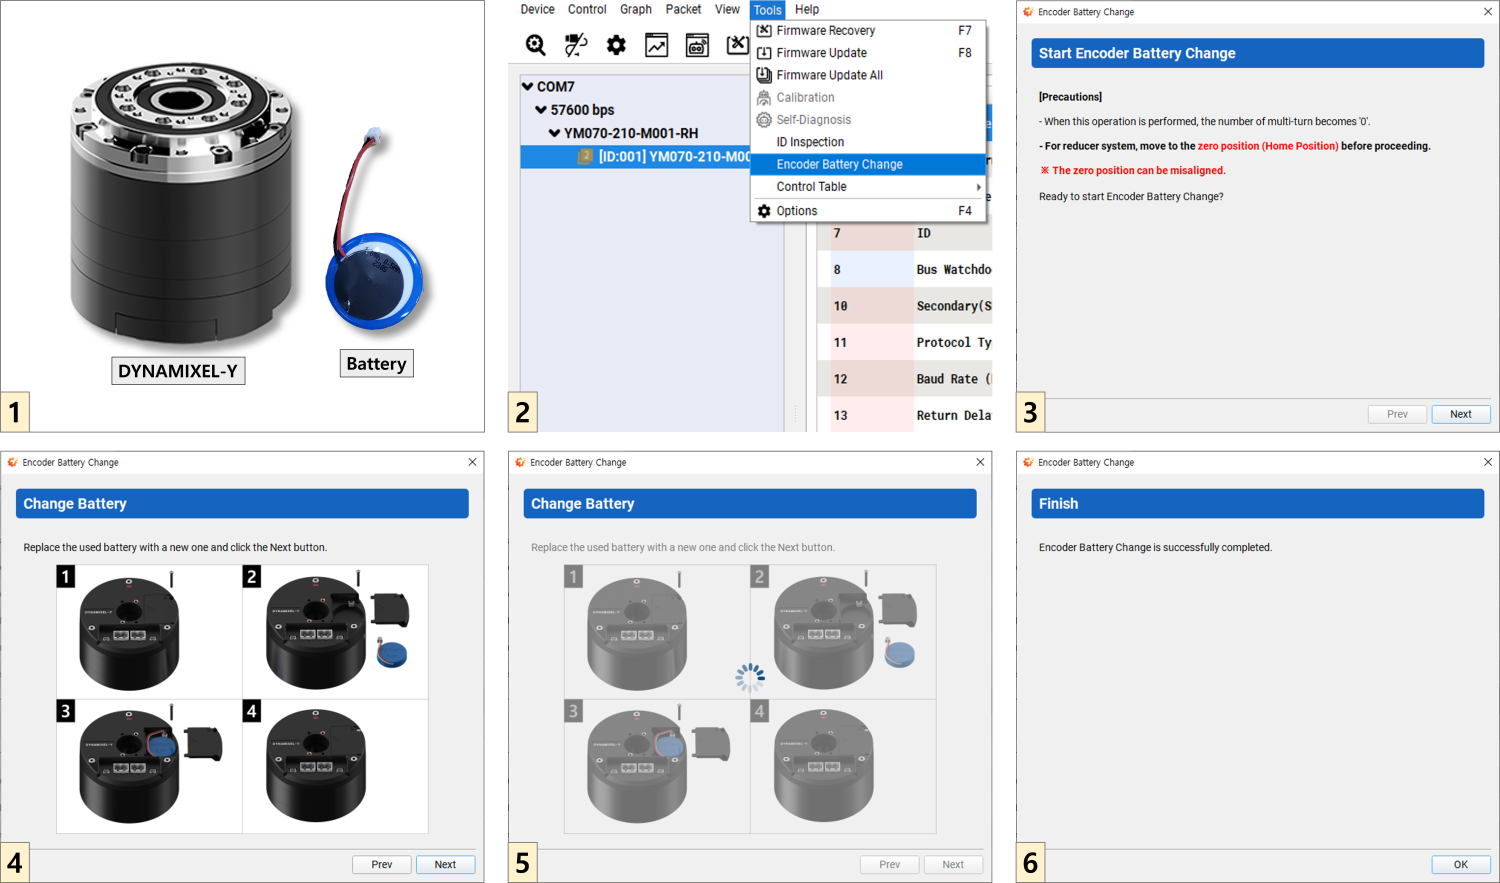Click step 4 closed motor illustration in active Change Battery dialog
Screen dimensions: 1500x883
pos(335,766)
